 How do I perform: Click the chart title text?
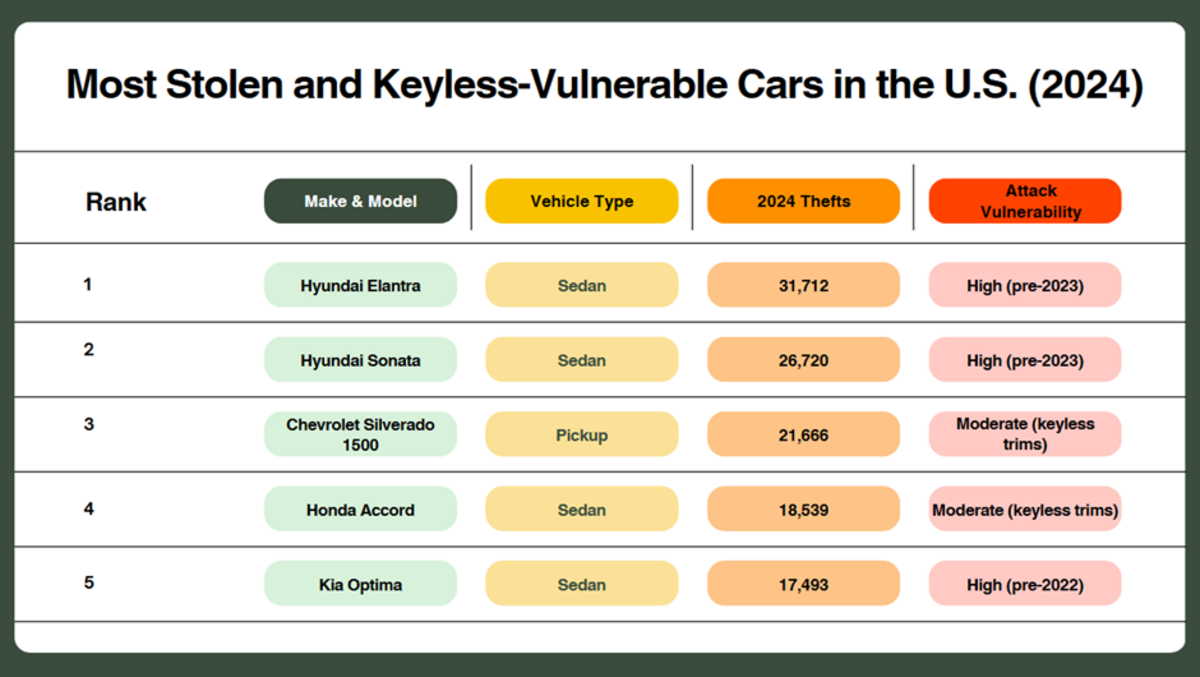click(604, 86)
